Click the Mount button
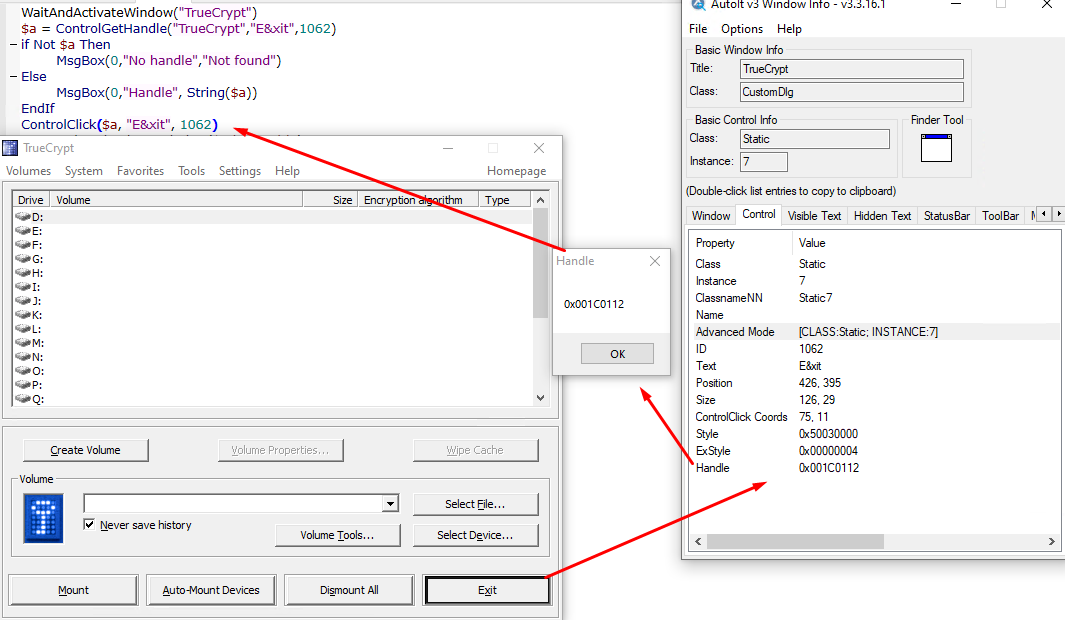The height and width of the screenshot is (620, 1065). point(73,590)
